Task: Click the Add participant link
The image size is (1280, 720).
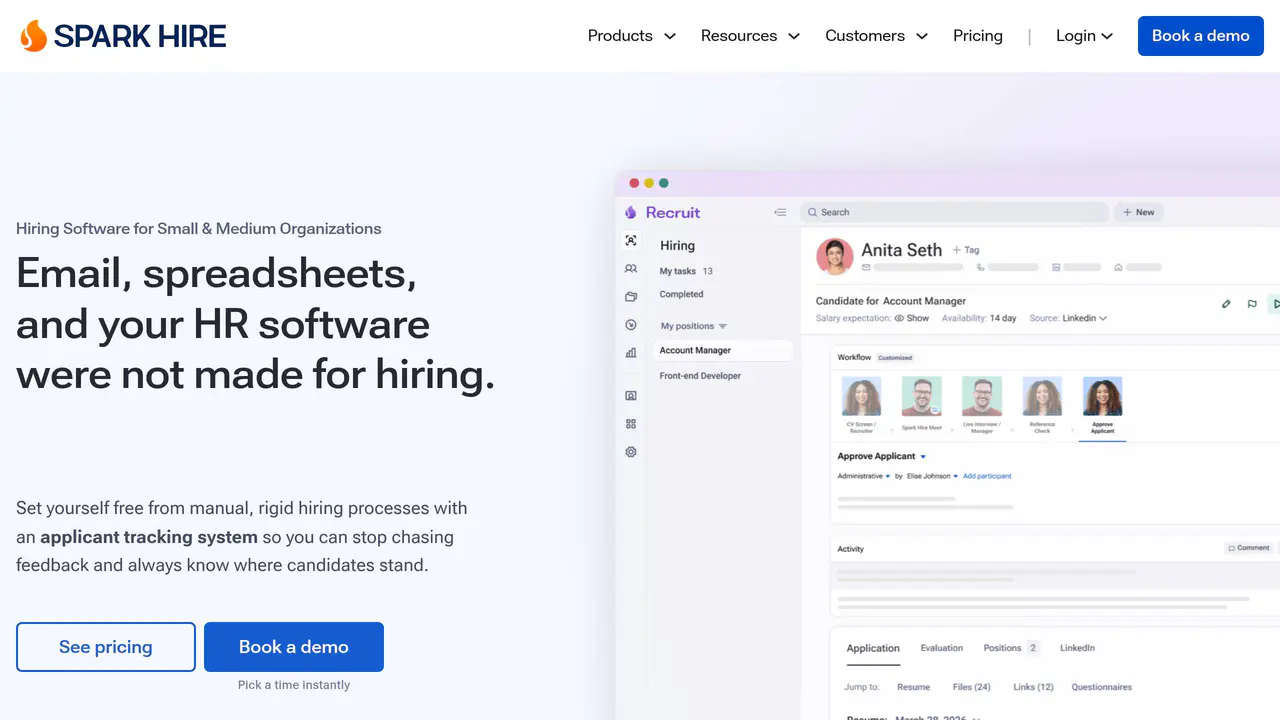Action: pos(987,476)
